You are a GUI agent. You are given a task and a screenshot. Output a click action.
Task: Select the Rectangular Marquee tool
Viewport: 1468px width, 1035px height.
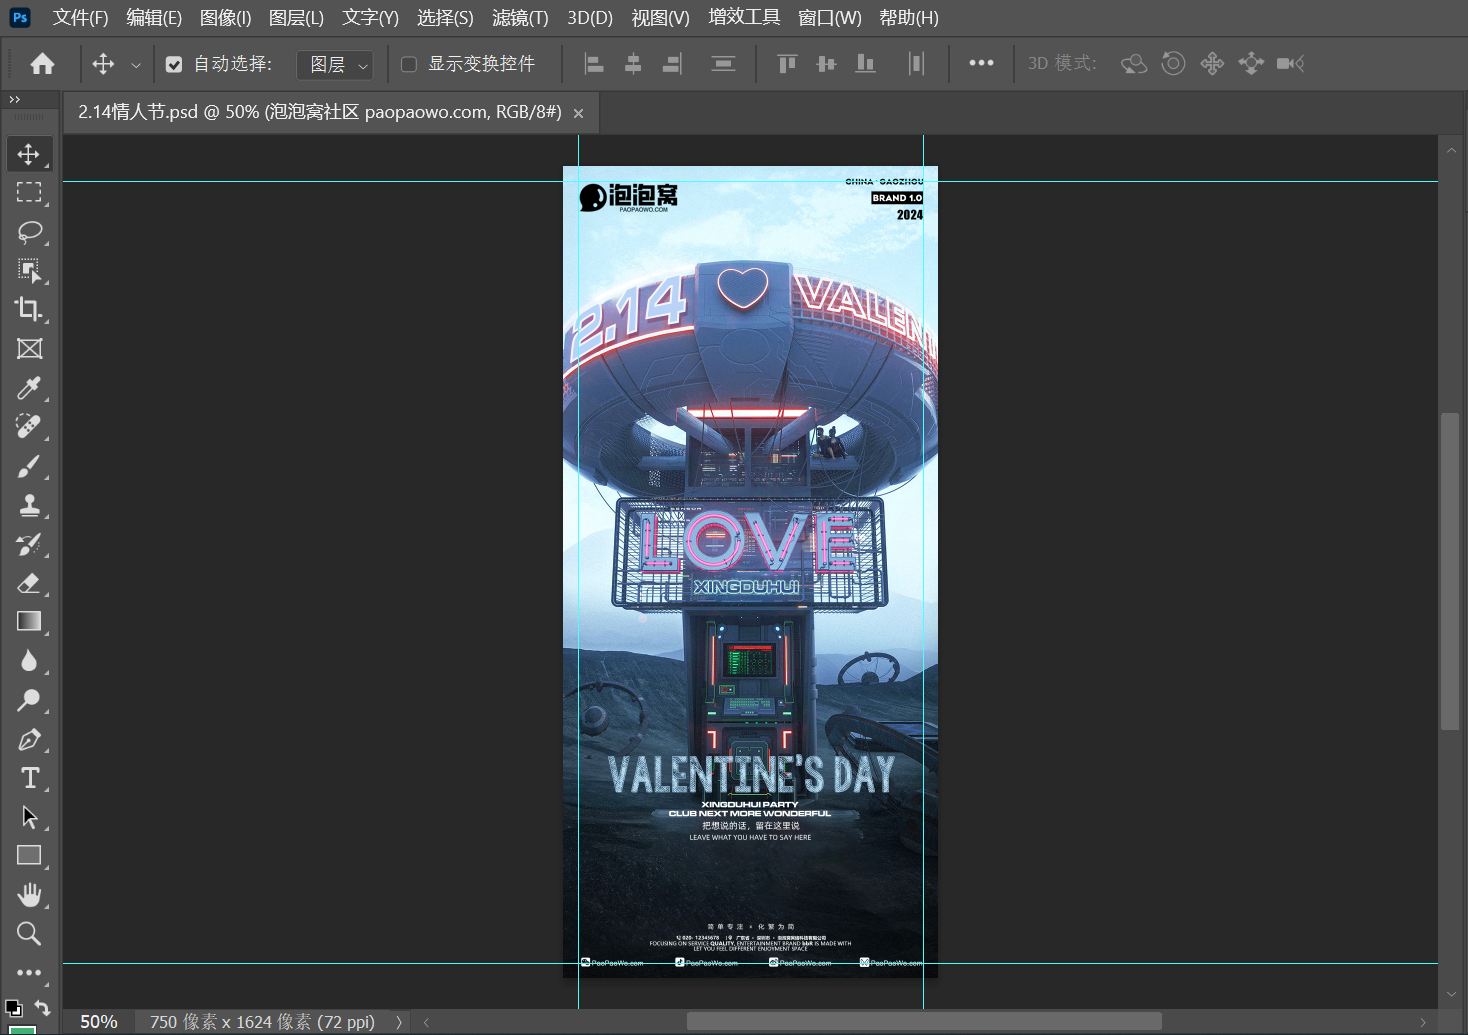[29, 192]
